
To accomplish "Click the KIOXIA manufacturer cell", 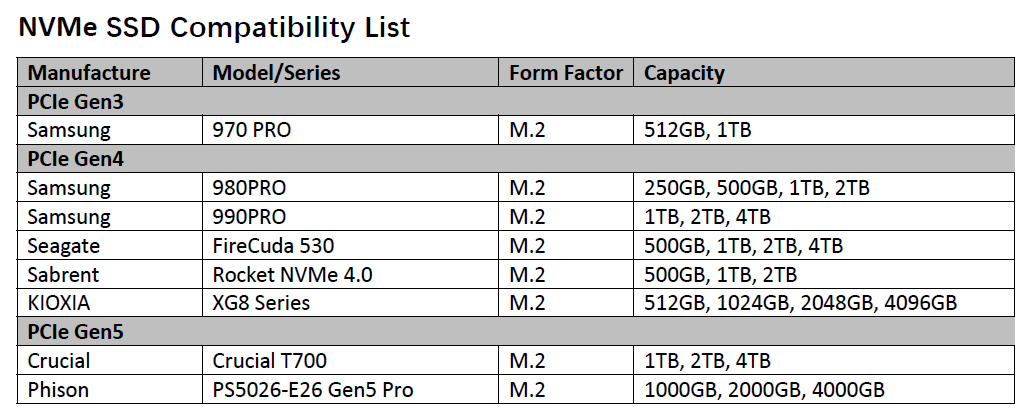I will [x=110, y=303].
